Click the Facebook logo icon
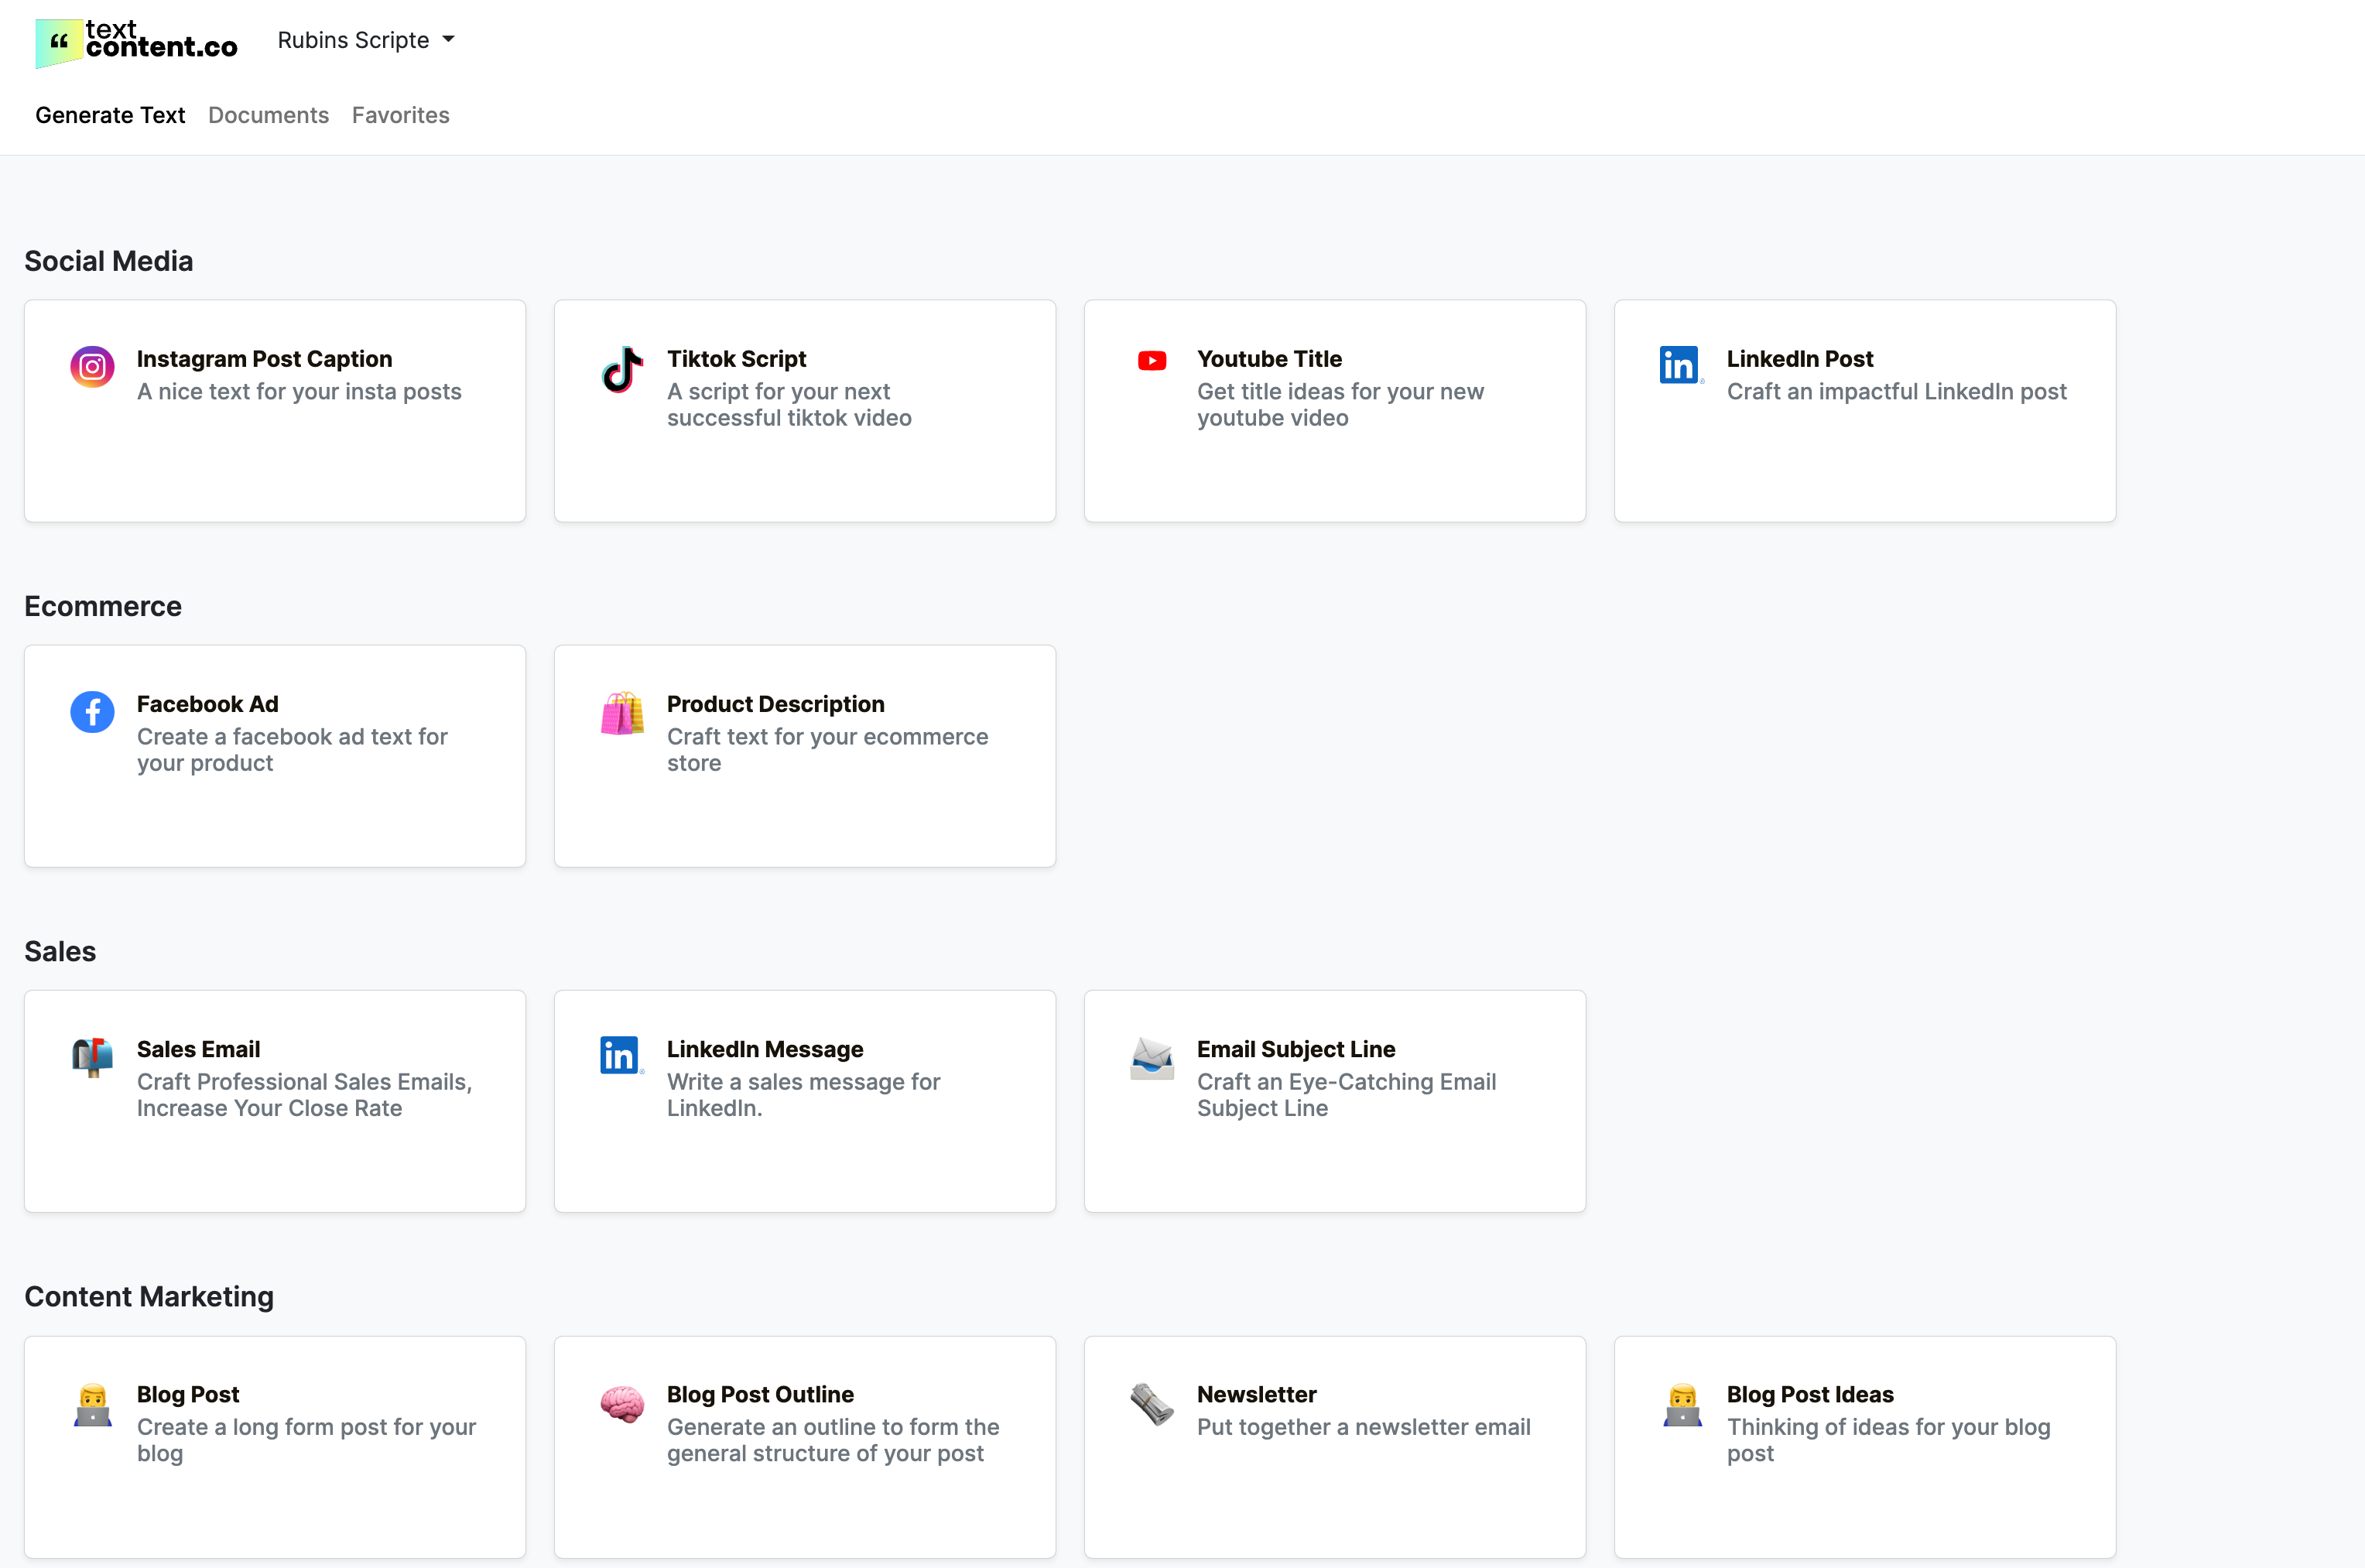The height and width of the screenshot is (1568, 2365). coord(92,712)
